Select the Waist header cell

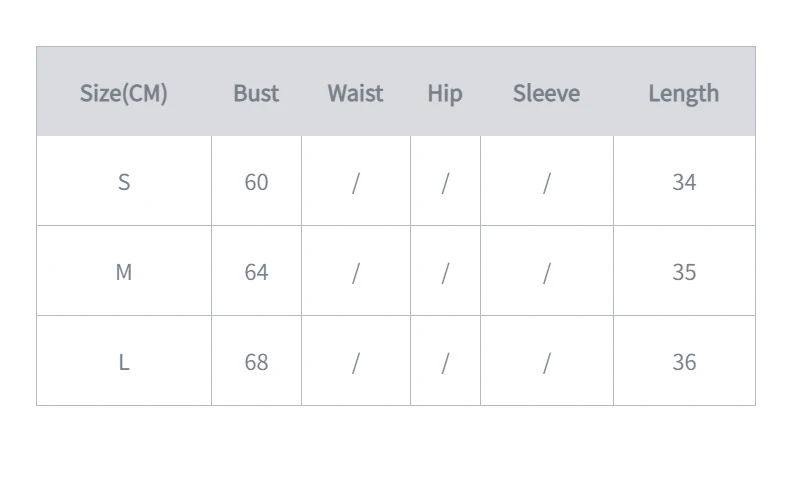[x=356, y=93]
